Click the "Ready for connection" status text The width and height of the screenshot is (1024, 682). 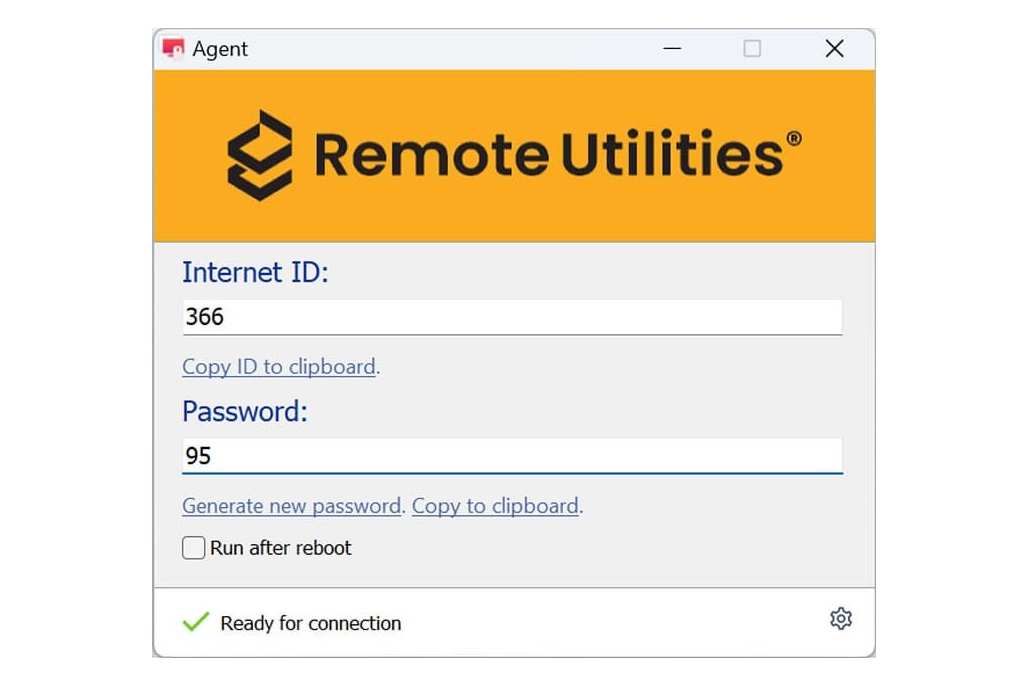tap(311, 623)
